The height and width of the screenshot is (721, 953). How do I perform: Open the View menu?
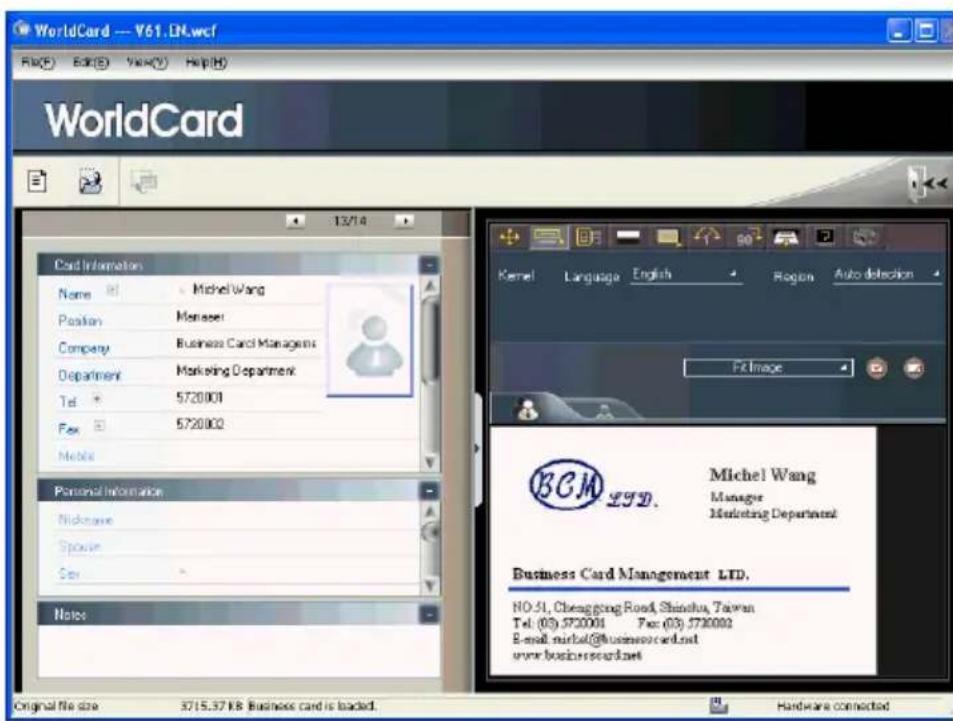(146, 63)
